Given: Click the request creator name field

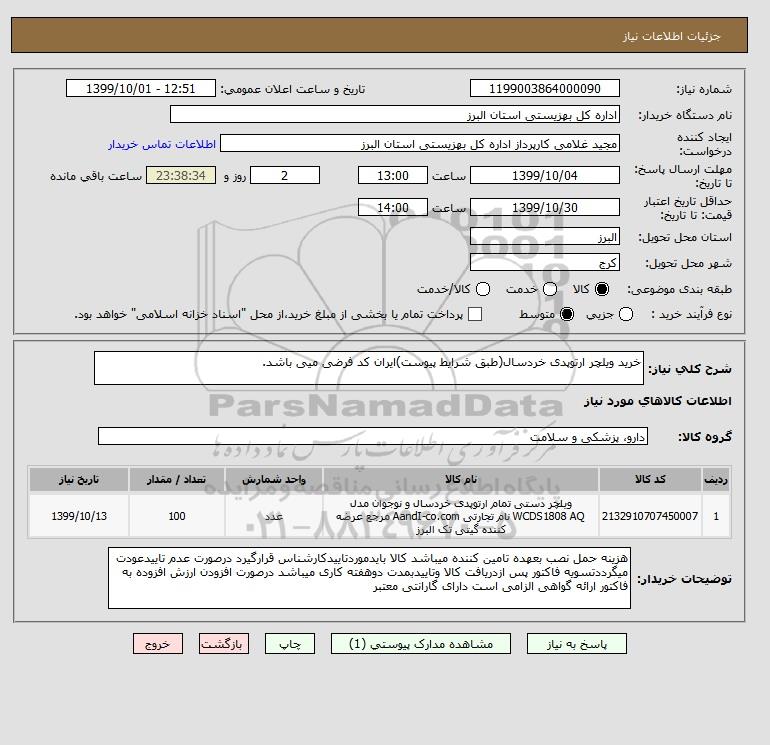Looking at the screenshot, I should [x=420, y=144].
